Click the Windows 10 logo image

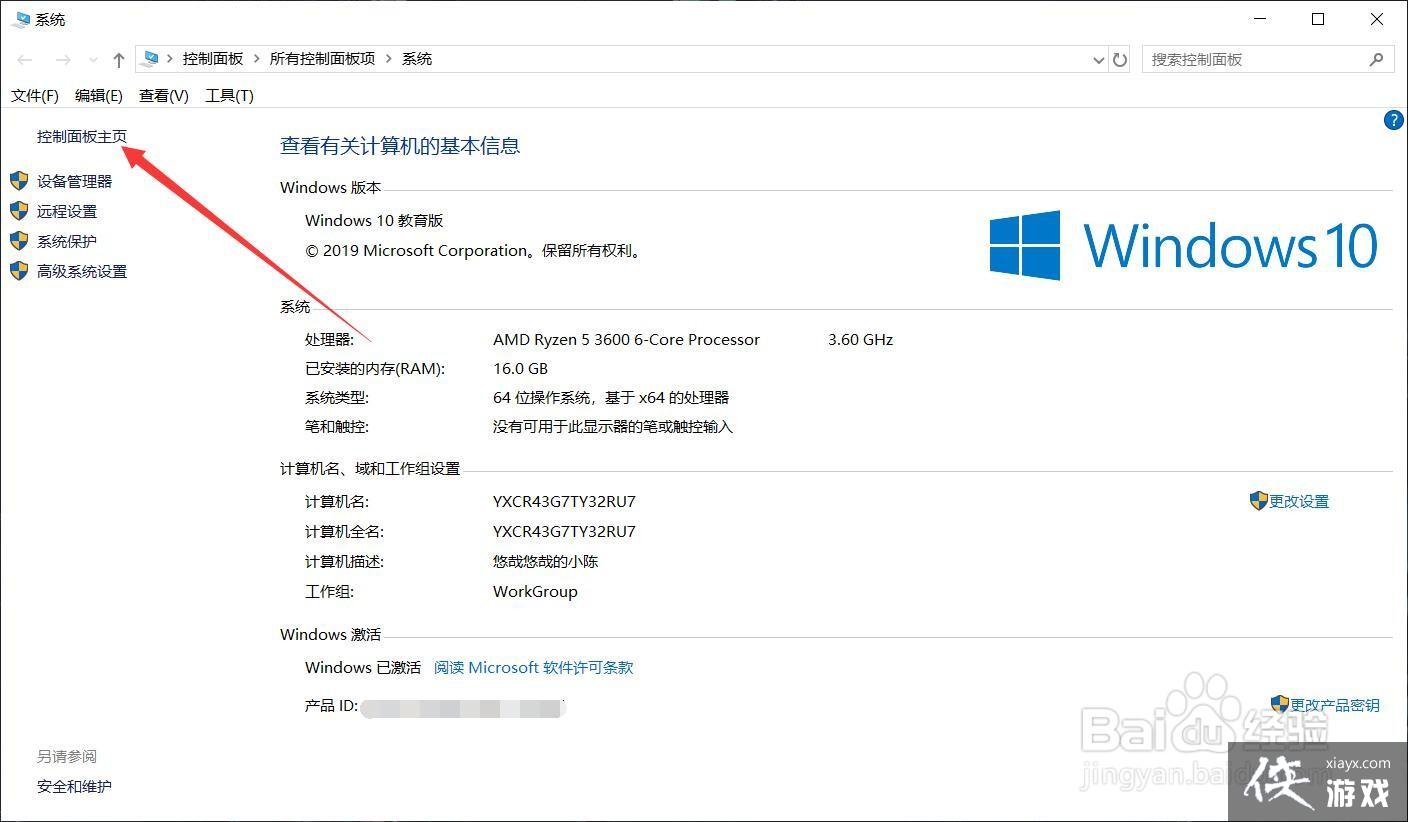1184,245
